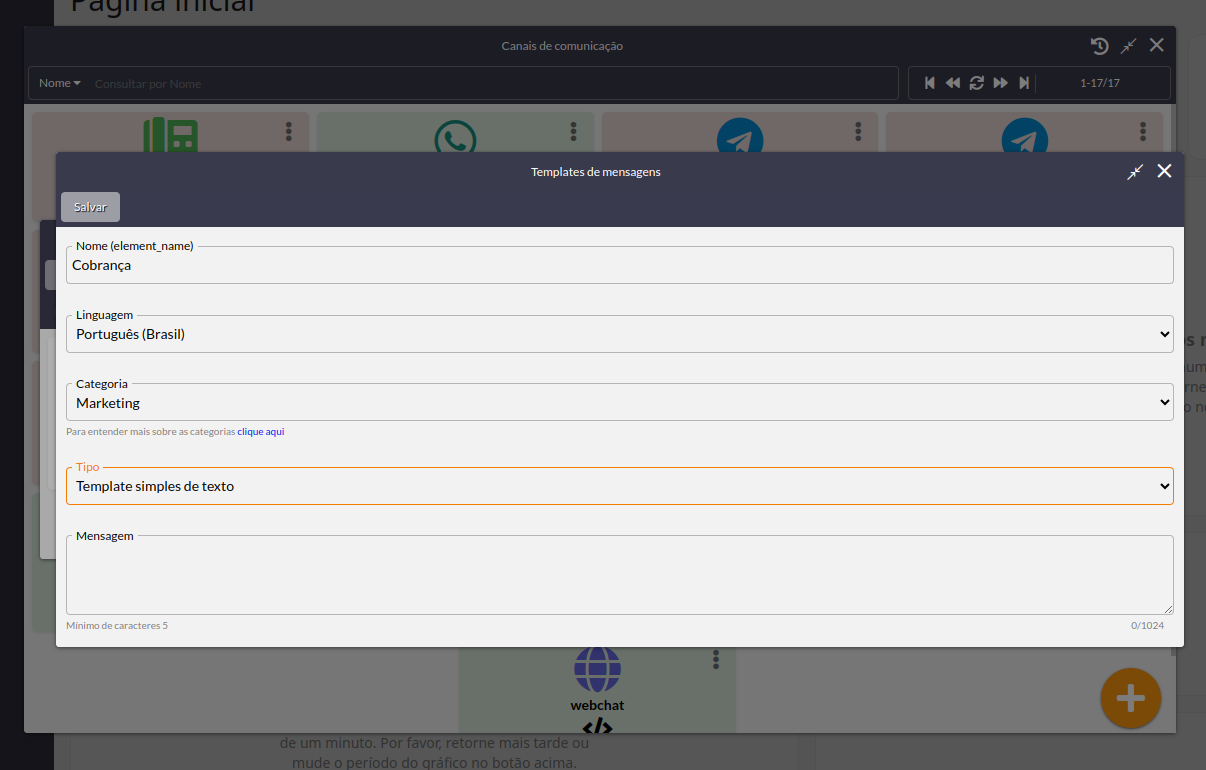
Task: Close the Templates de mensagens dialog
Action: [1164, 171]
